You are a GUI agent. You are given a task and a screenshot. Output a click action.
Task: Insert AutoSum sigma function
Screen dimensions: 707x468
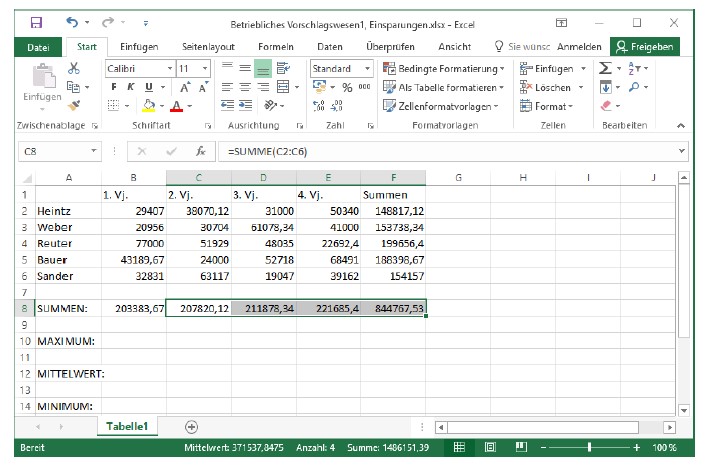(605, 69)
